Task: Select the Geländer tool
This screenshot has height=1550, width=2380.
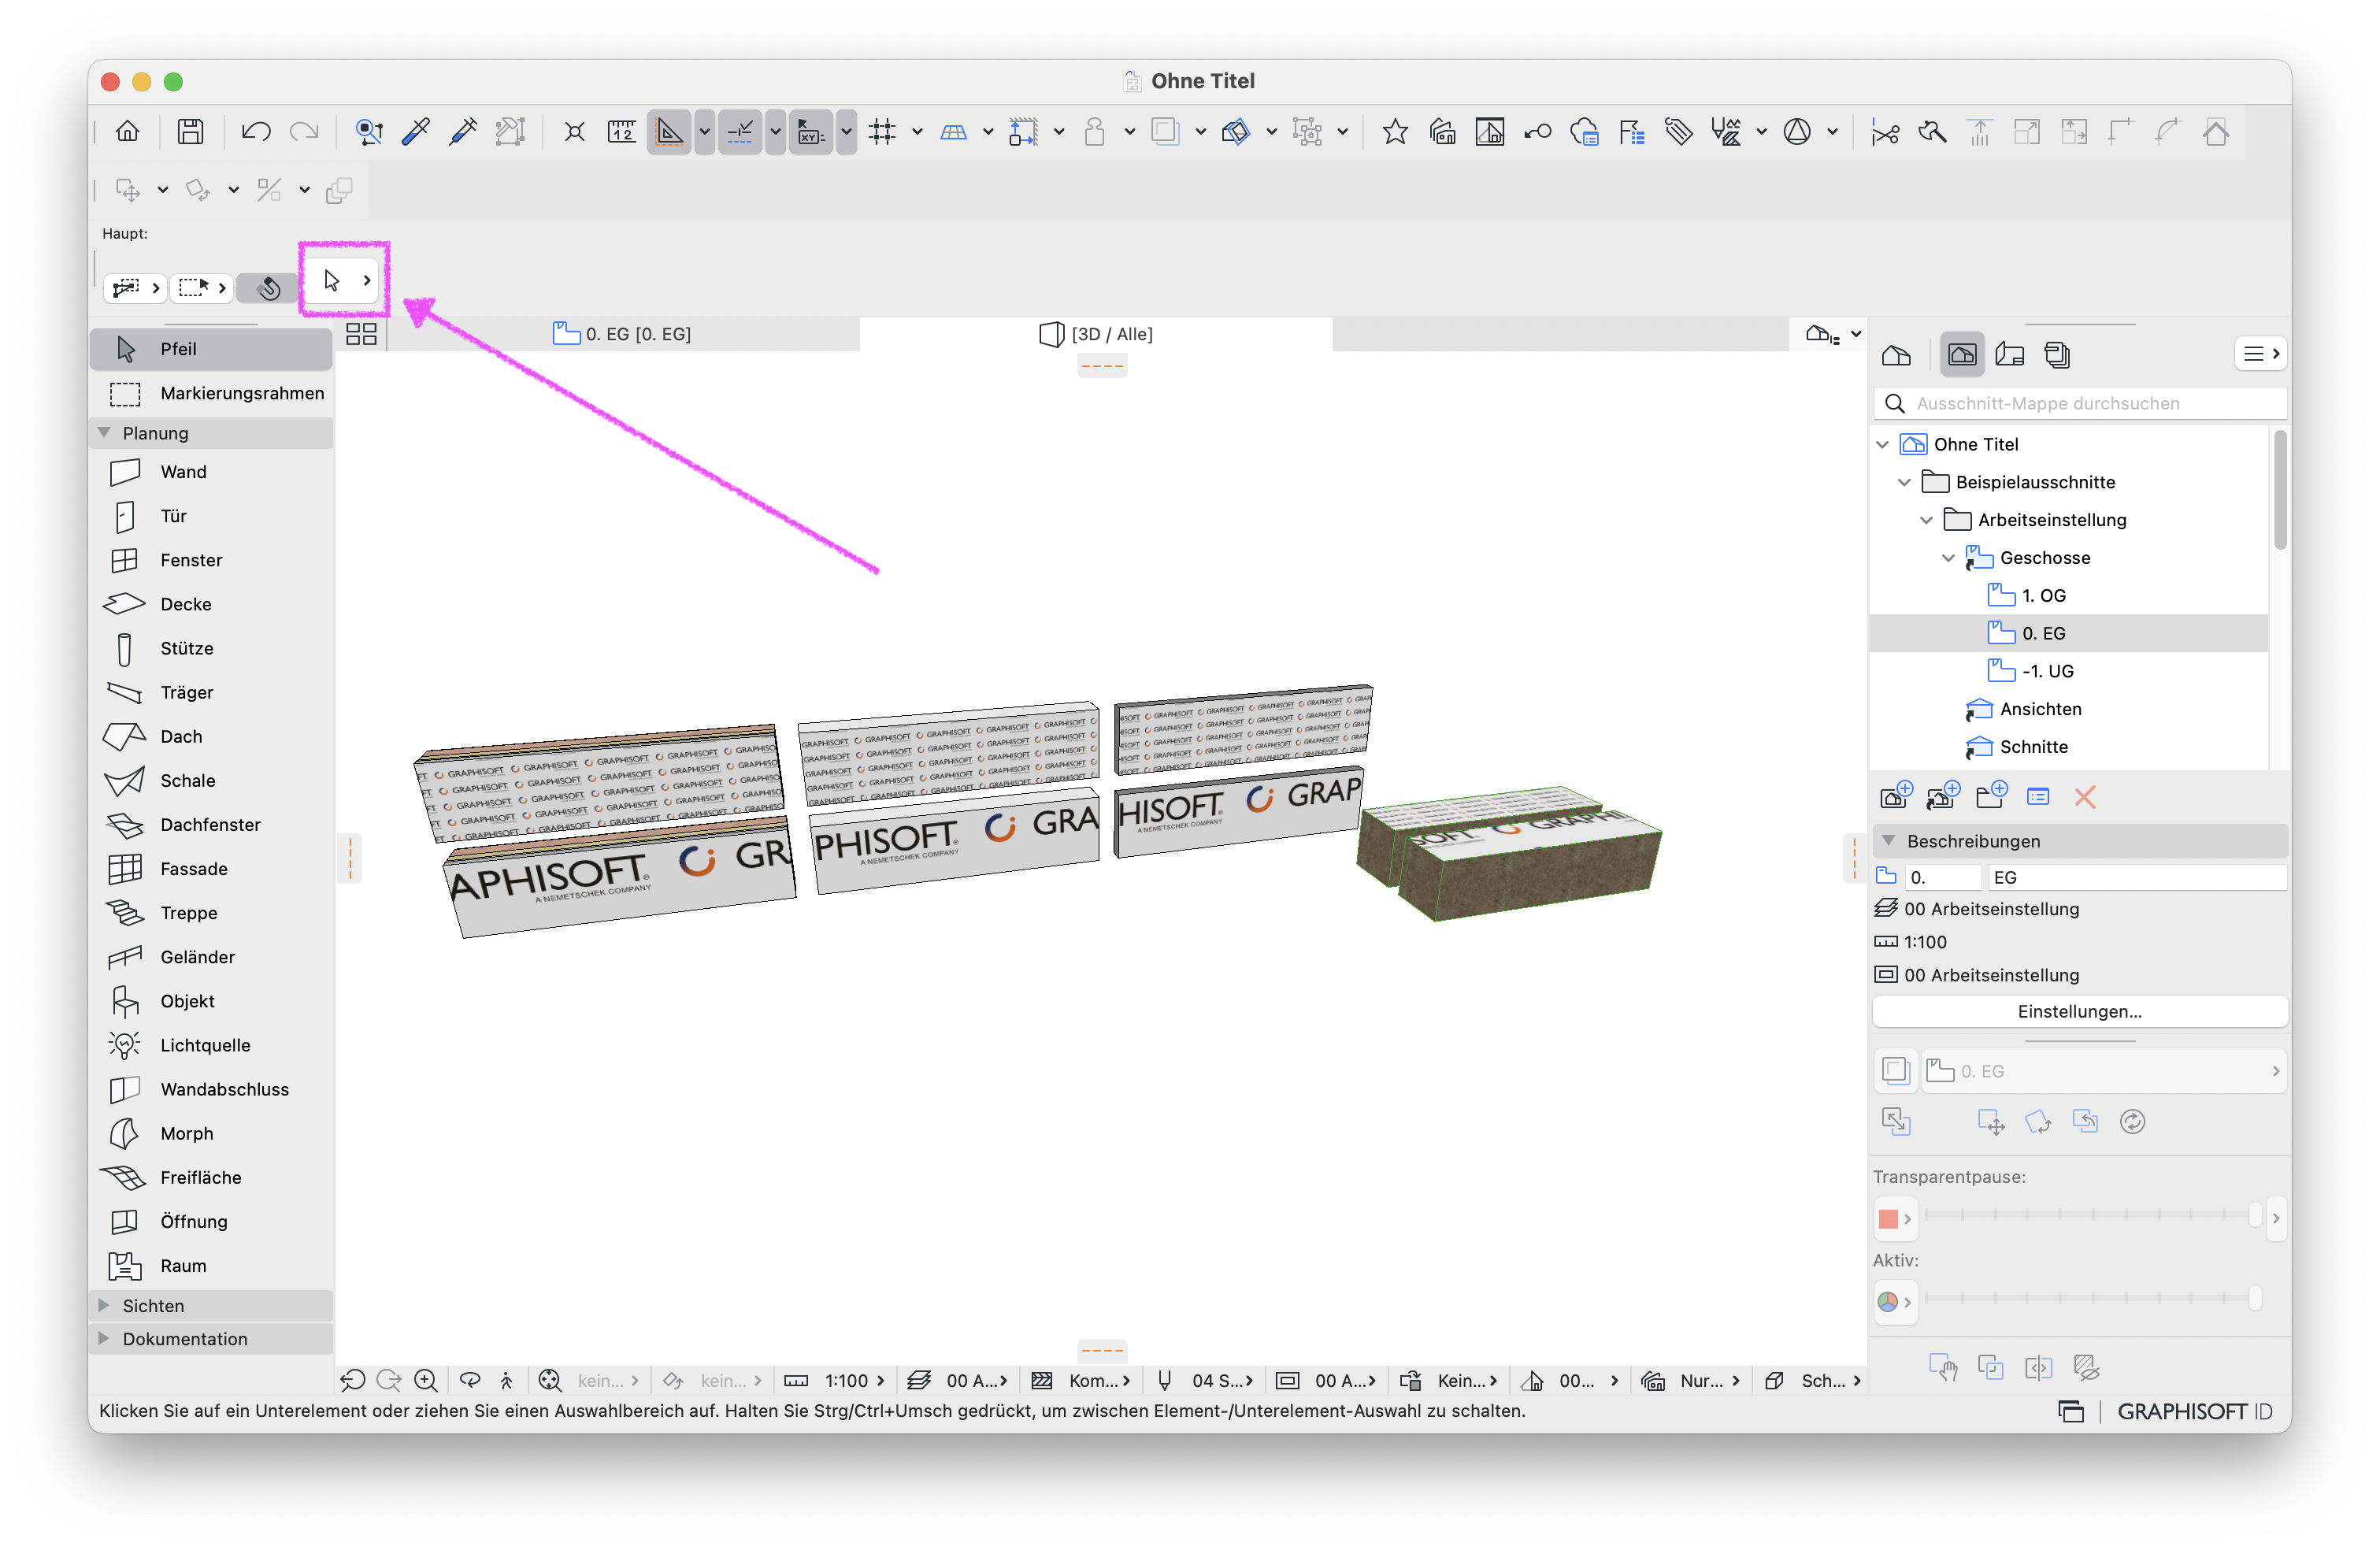Action: tap(211, 957)
